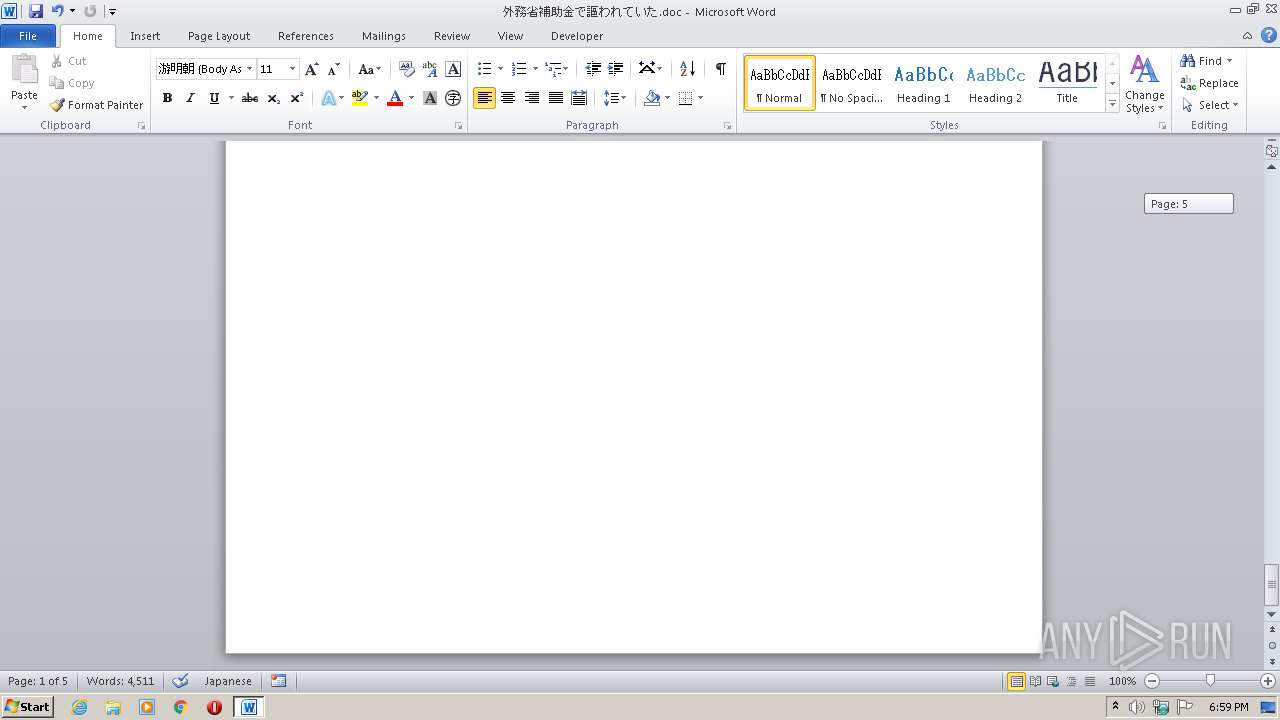1280x720 pixels.
Task: Select the Format Painter tool
Action: pos(97,105)
